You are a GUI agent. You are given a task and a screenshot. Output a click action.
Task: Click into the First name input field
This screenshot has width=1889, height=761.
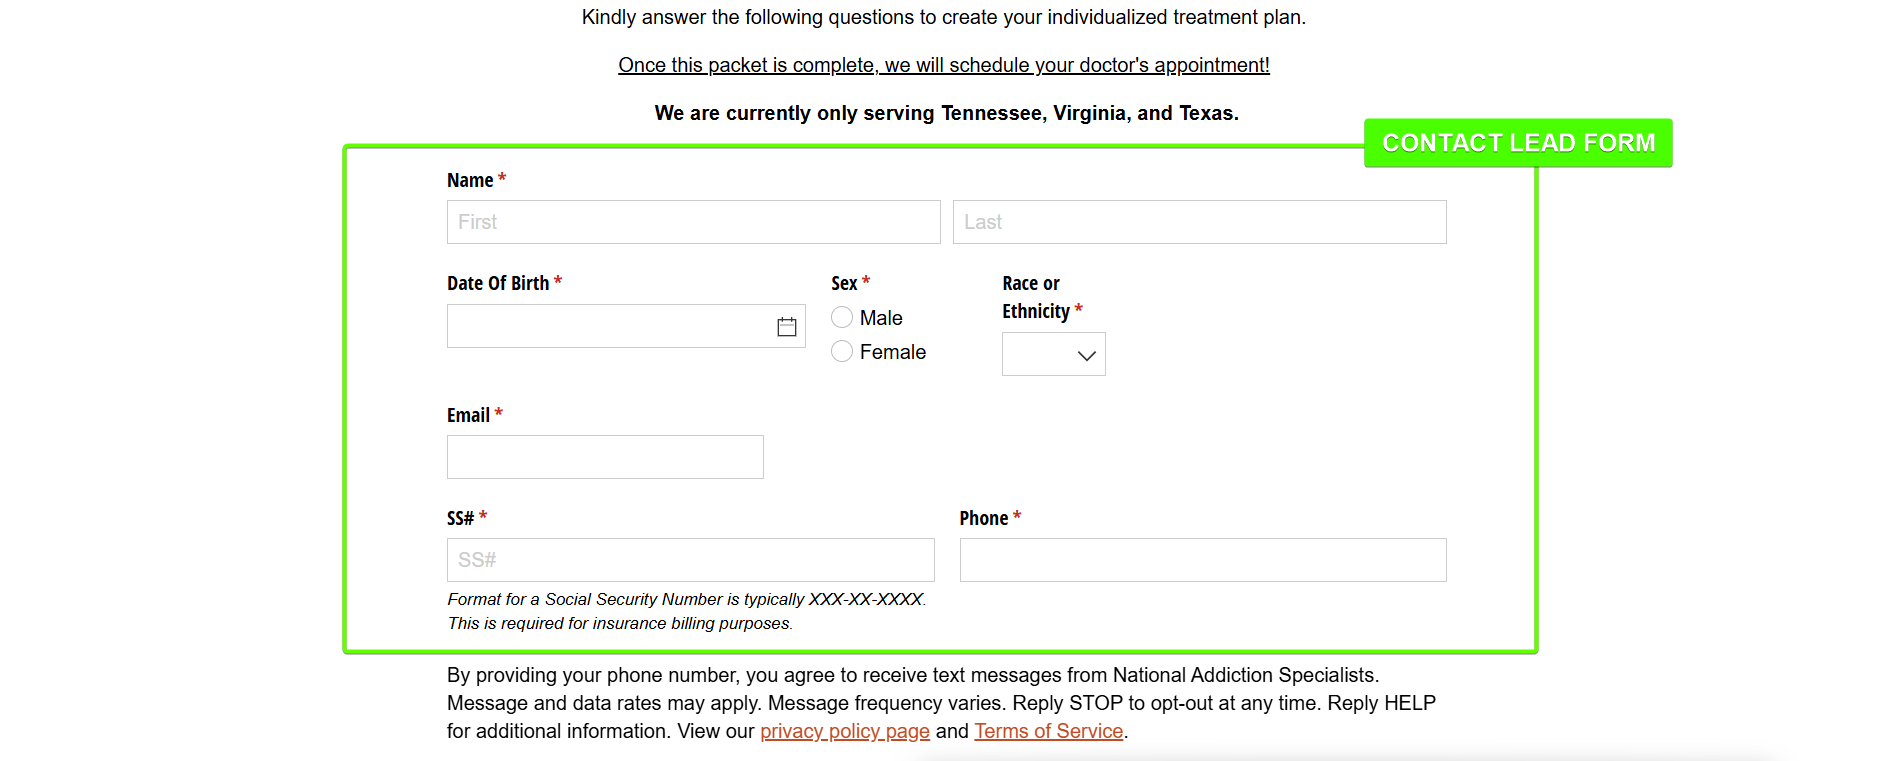pyautogui.click(x=693, y=222)
